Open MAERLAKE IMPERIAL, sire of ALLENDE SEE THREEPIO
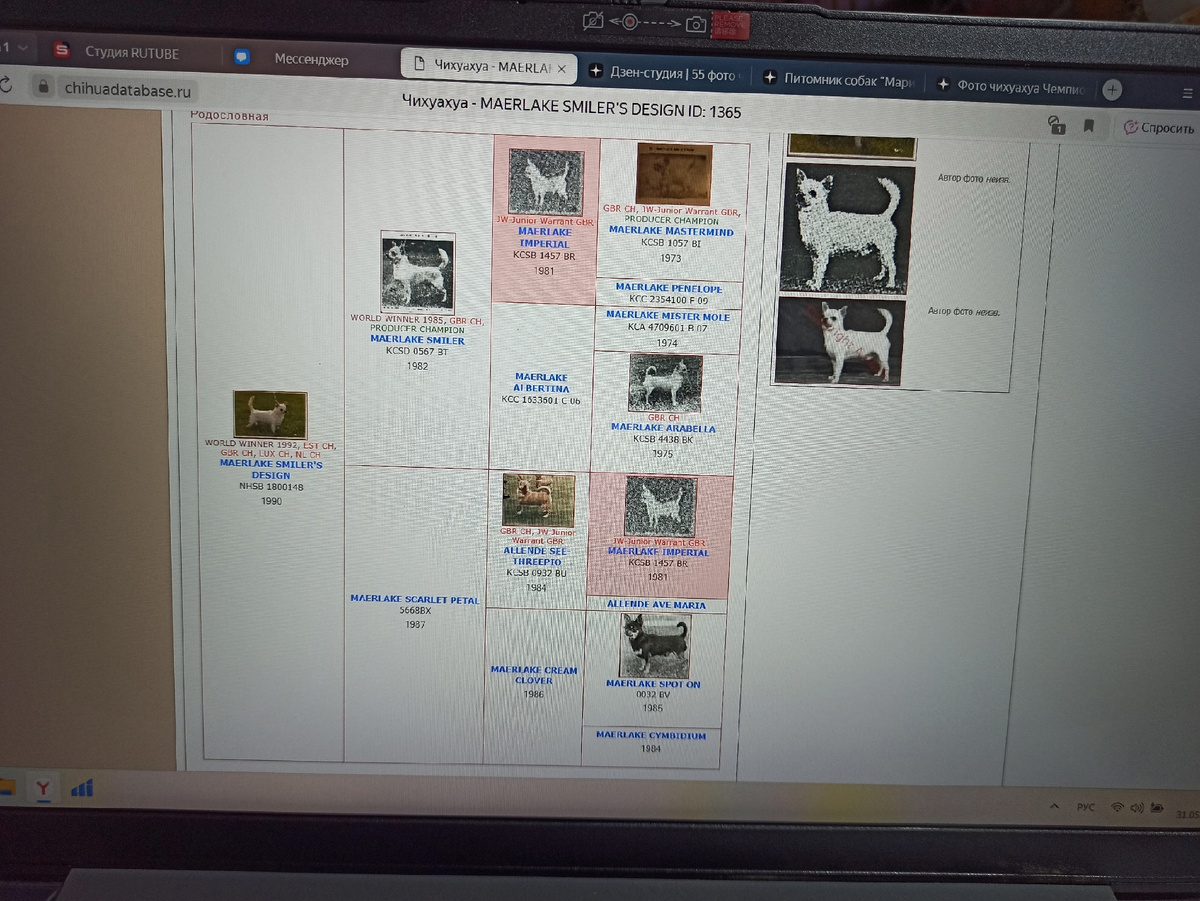This screenshot has height=901, width=1200. pos(658,552)
